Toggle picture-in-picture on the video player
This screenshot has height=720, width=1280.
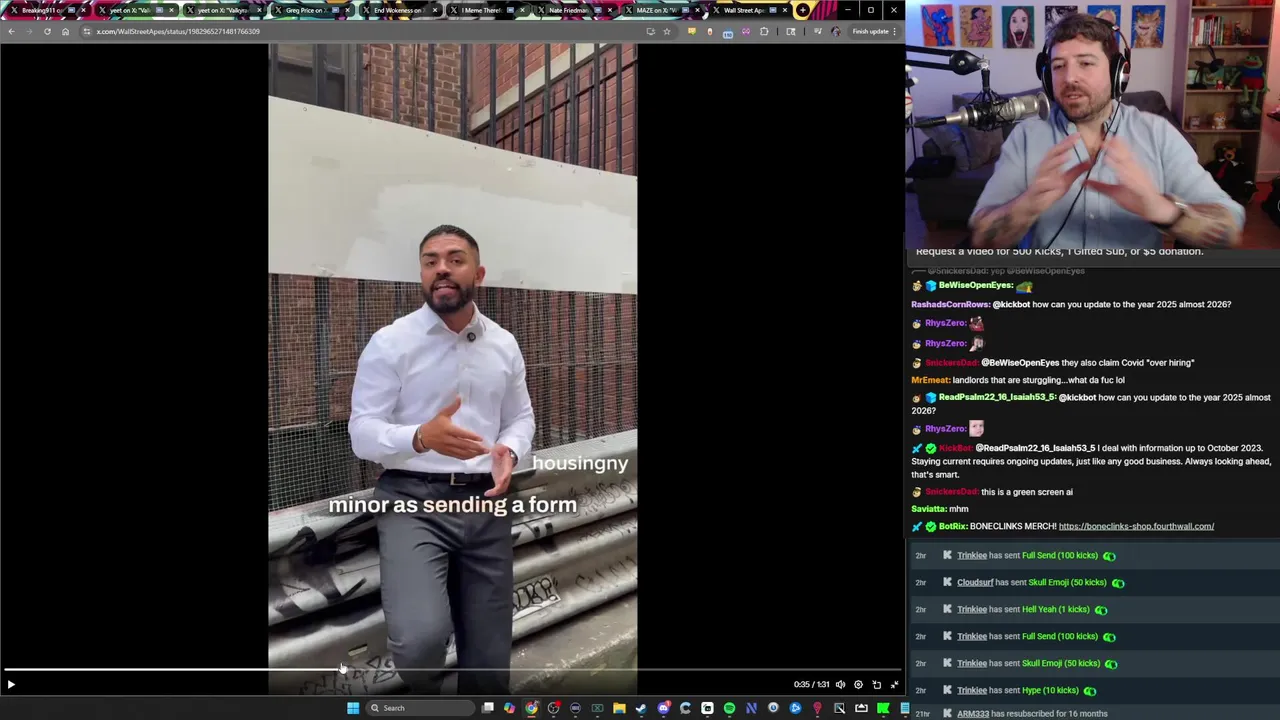click(x=876, y=685)
